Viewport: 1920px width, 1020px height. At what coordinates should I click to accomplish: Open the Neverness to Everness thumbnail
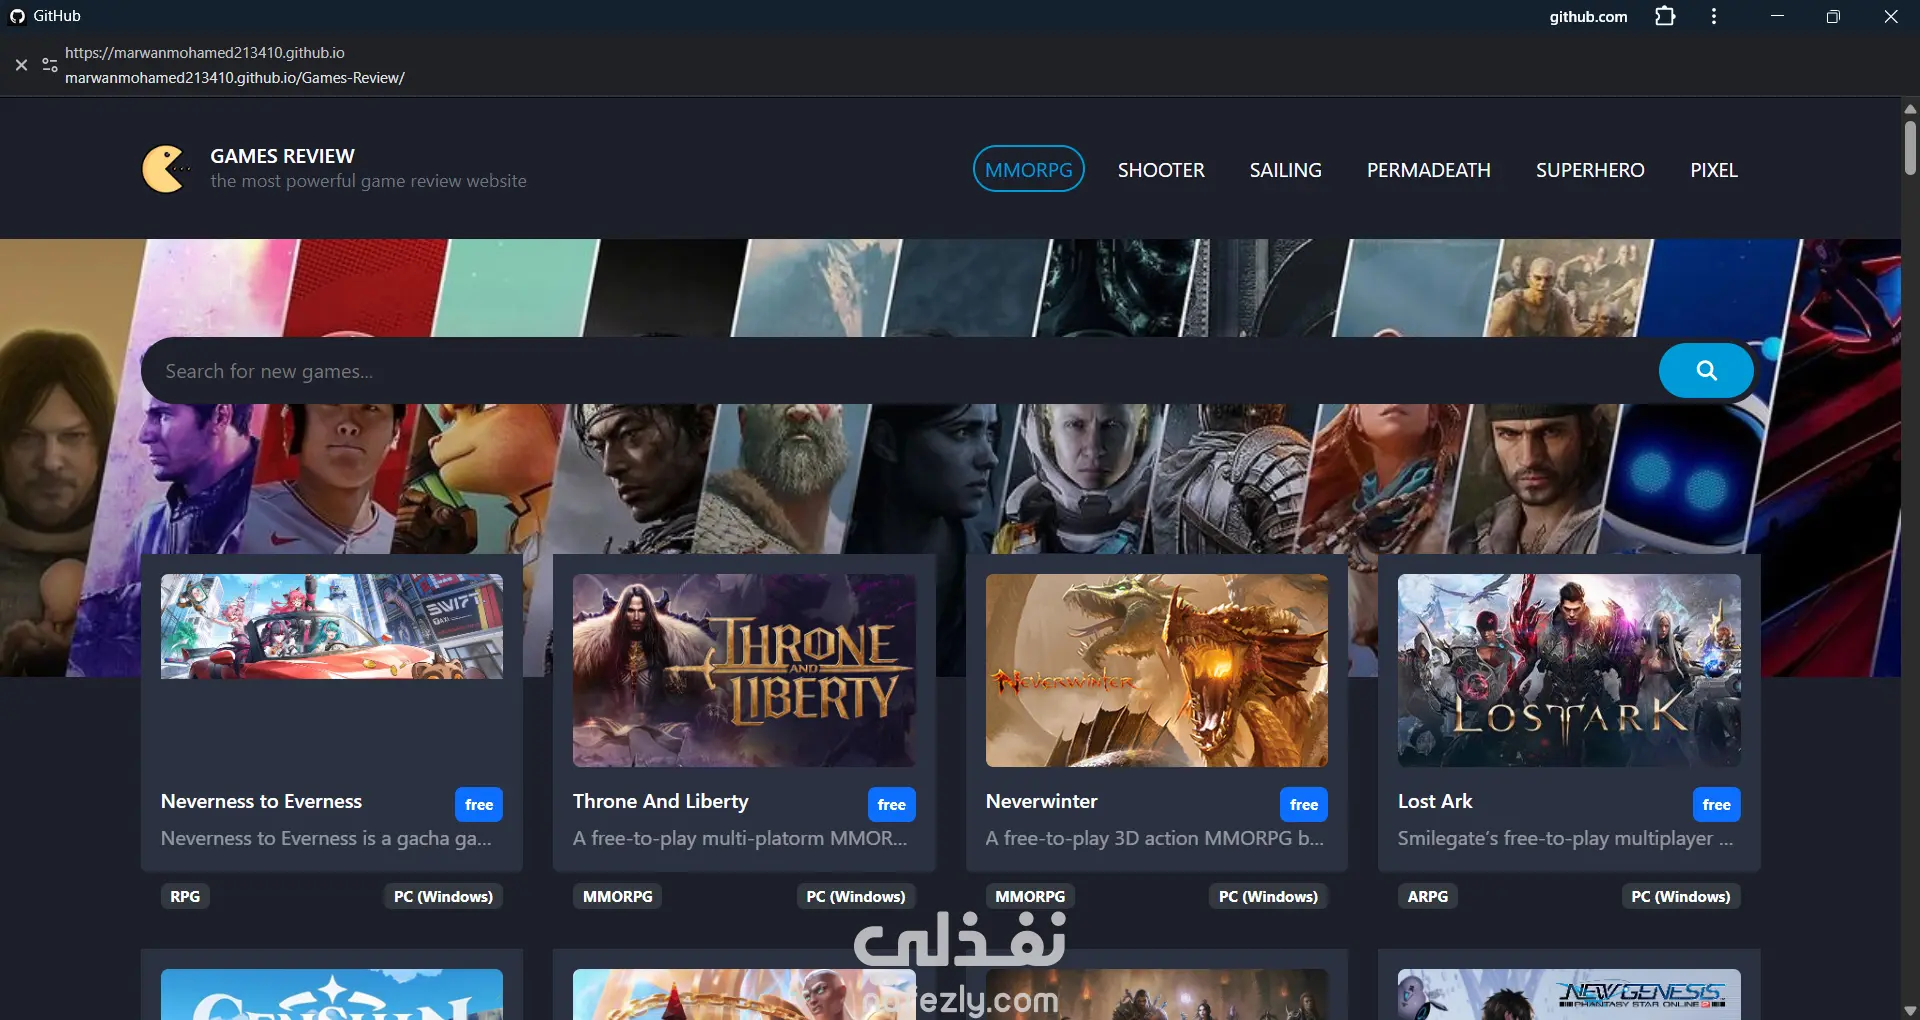332,626
